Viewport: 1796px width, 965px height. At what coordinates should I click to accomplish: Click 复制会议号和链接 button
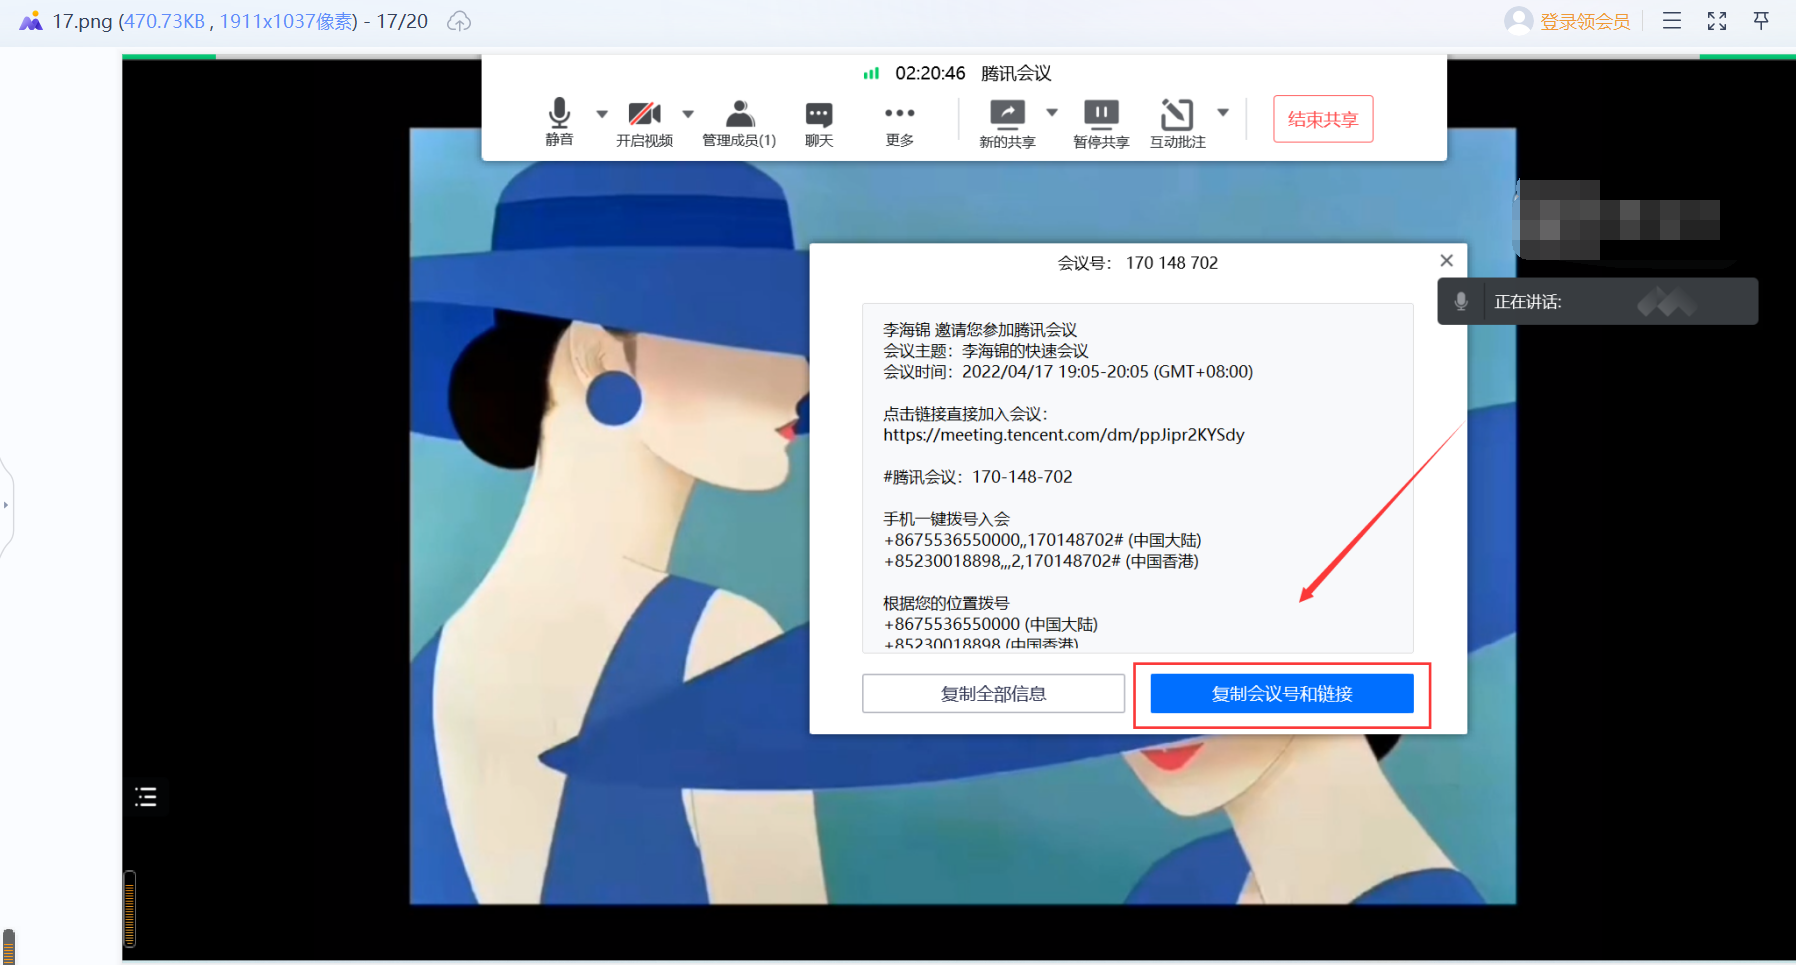1282,693
